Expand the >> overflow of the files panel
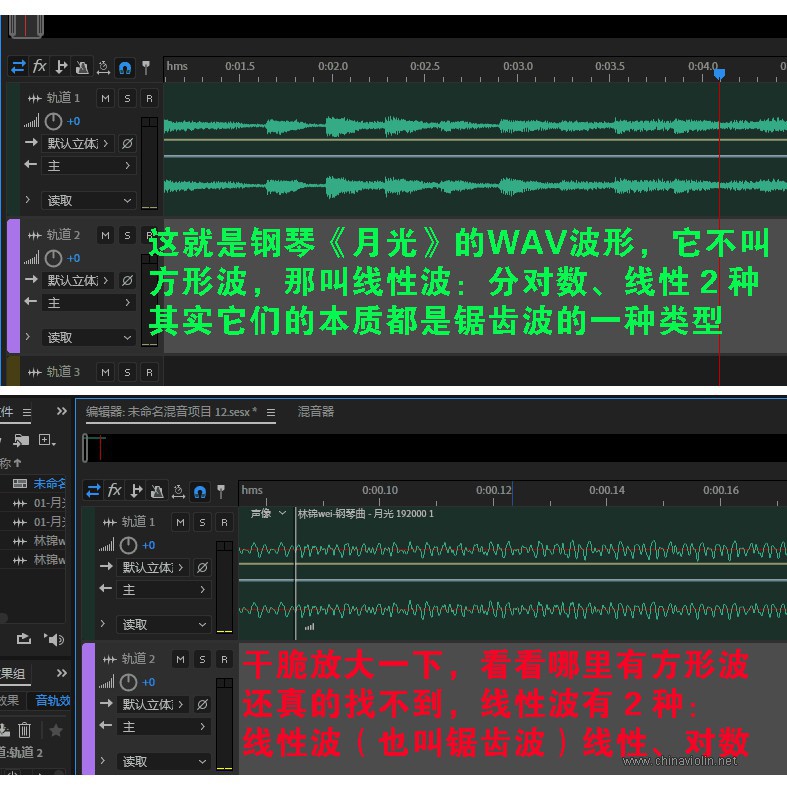The image size is (787, 787). pyautogui.click(x=61, y=412)
